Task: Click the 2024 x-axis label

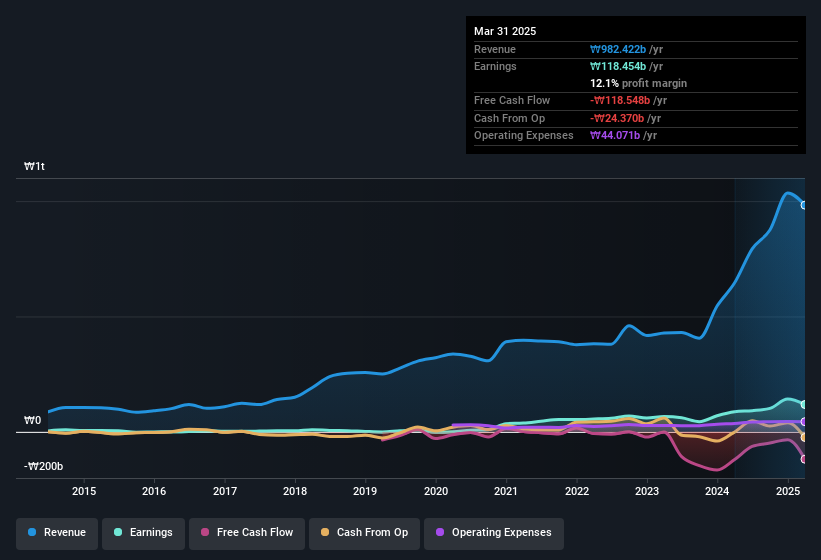Action: pyautogui.click(x=717, y=491)
